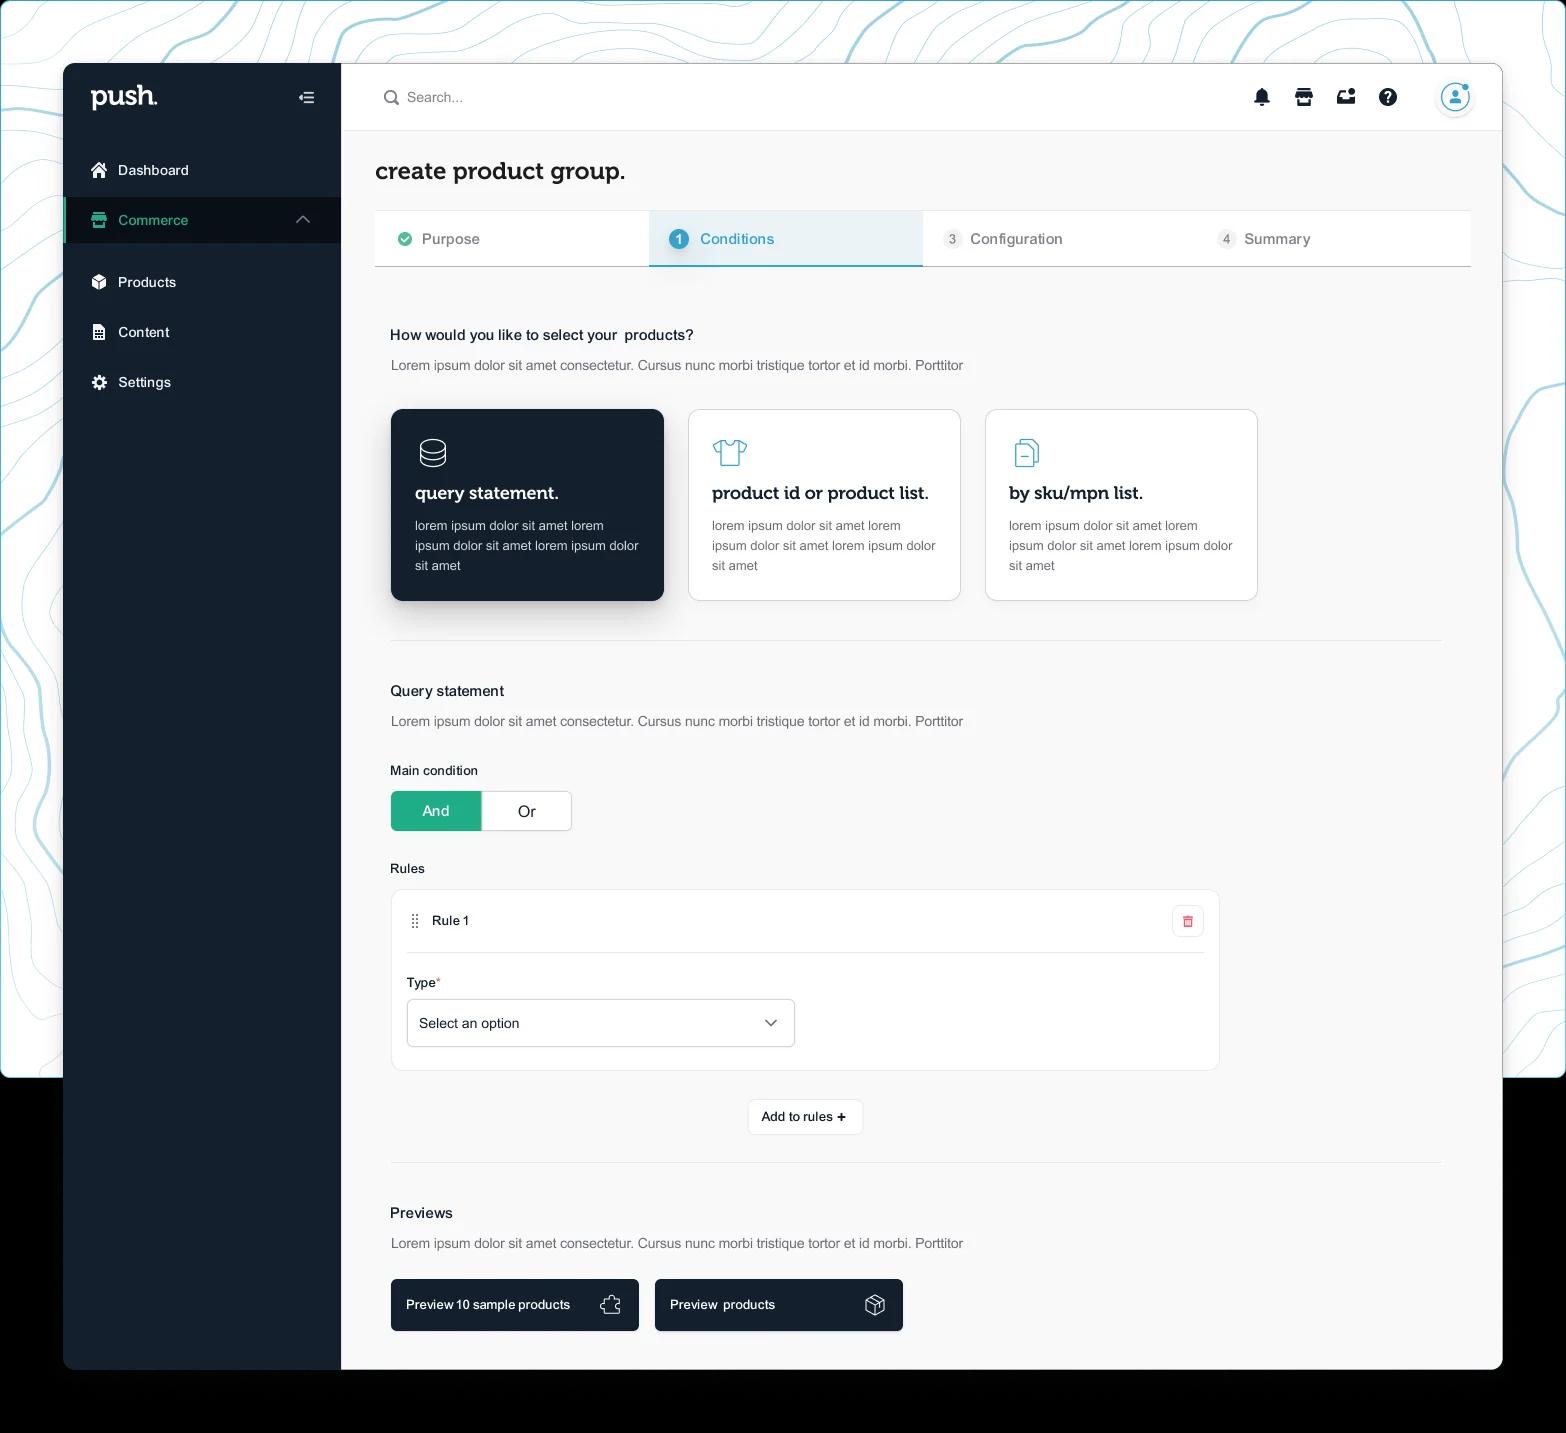
Task: Grab the Rule 1 drag handle
Action: (415, 921)
